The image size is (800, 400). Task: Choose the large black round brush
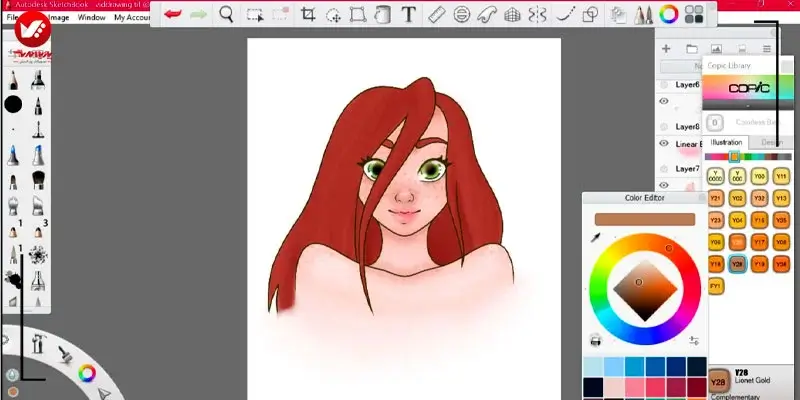[x=13, y=105]
